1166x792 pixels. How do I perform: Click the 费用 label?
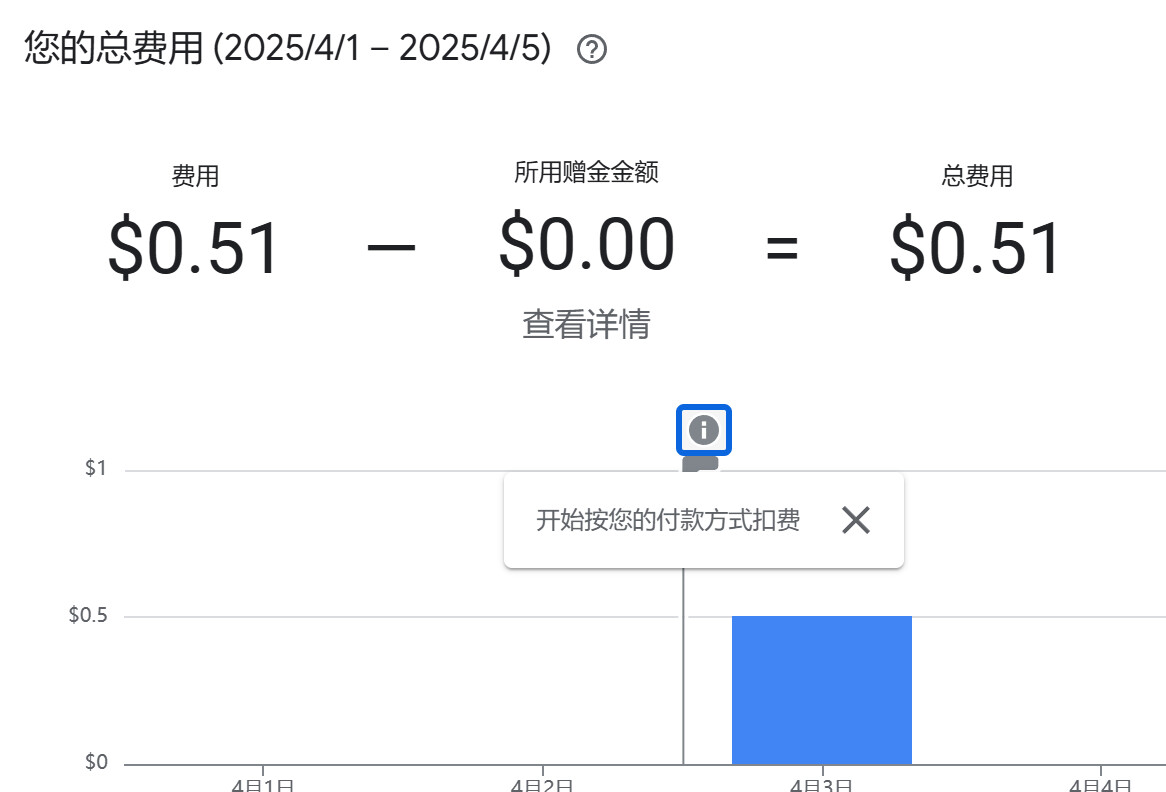pyautogui.click(x=195, y=176)
